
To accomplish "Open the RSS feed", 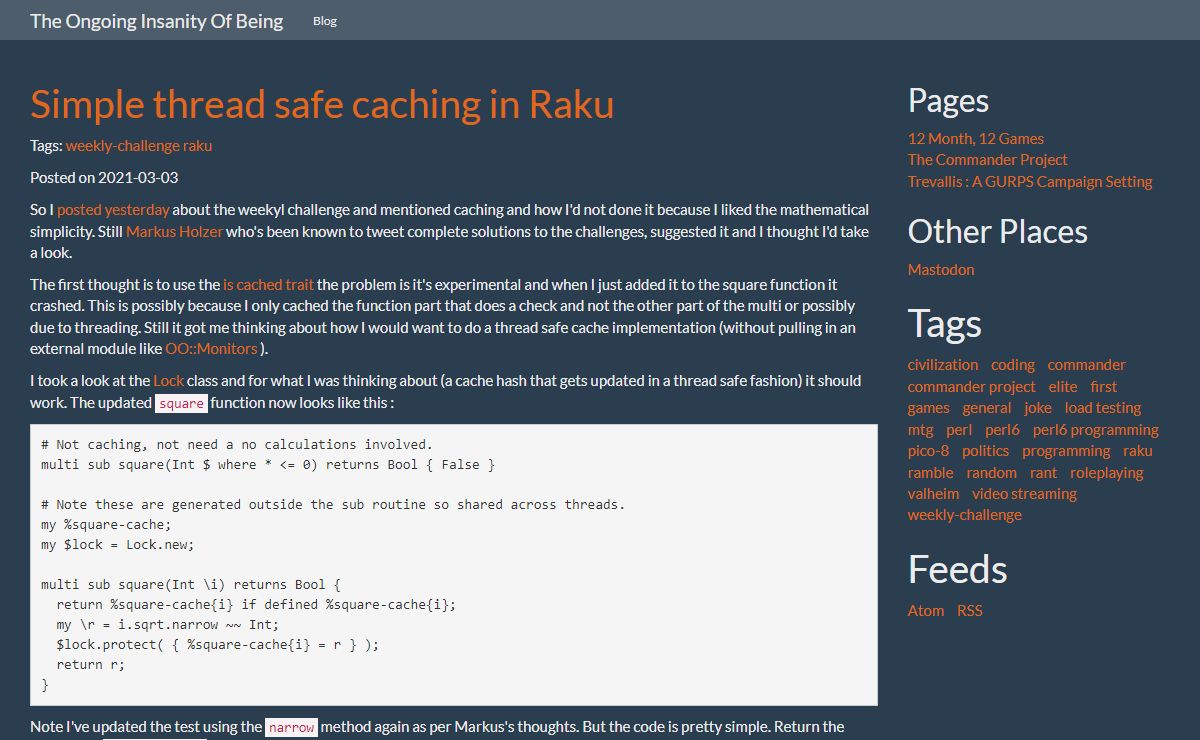I will click(x=969, y=611).
